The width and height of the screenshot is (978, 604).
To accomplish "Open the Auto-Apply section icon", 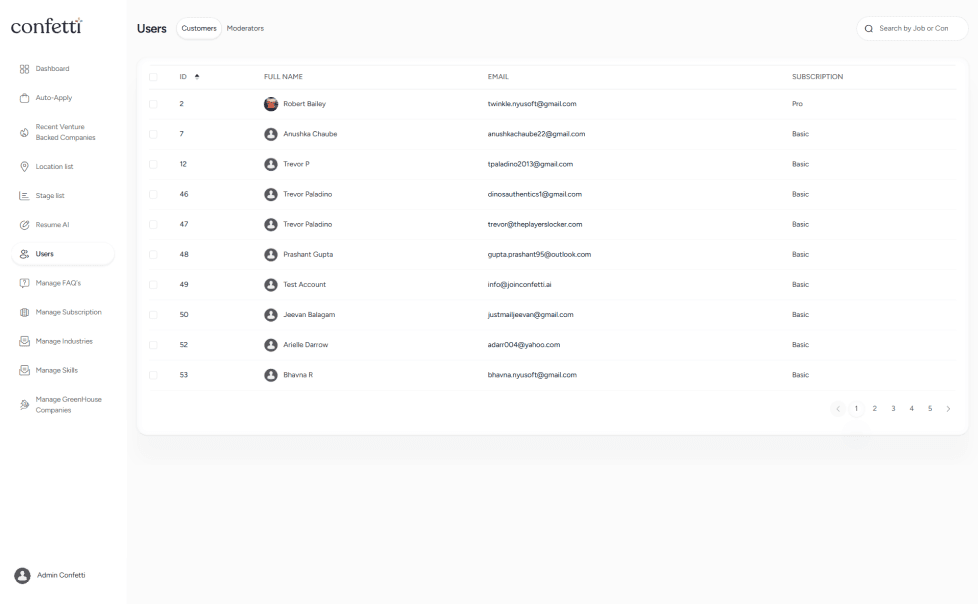I will (24, 97).
